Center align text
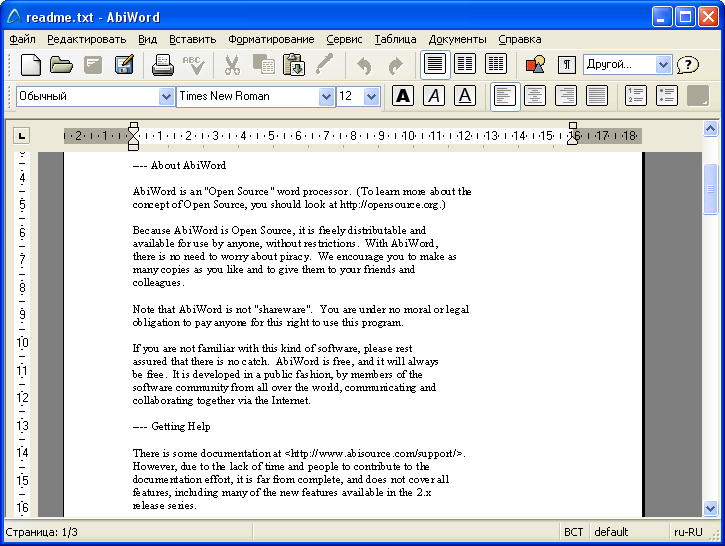The width and height of the screenshot is (725, 546). pos(535,96)
